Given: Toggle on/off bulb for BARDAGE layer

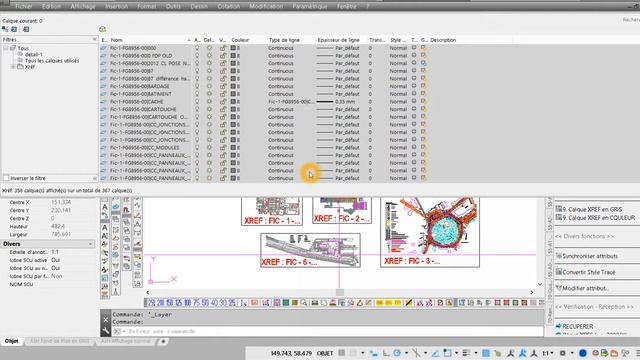Looking at the screenshot, I should [x=197, y=86].
